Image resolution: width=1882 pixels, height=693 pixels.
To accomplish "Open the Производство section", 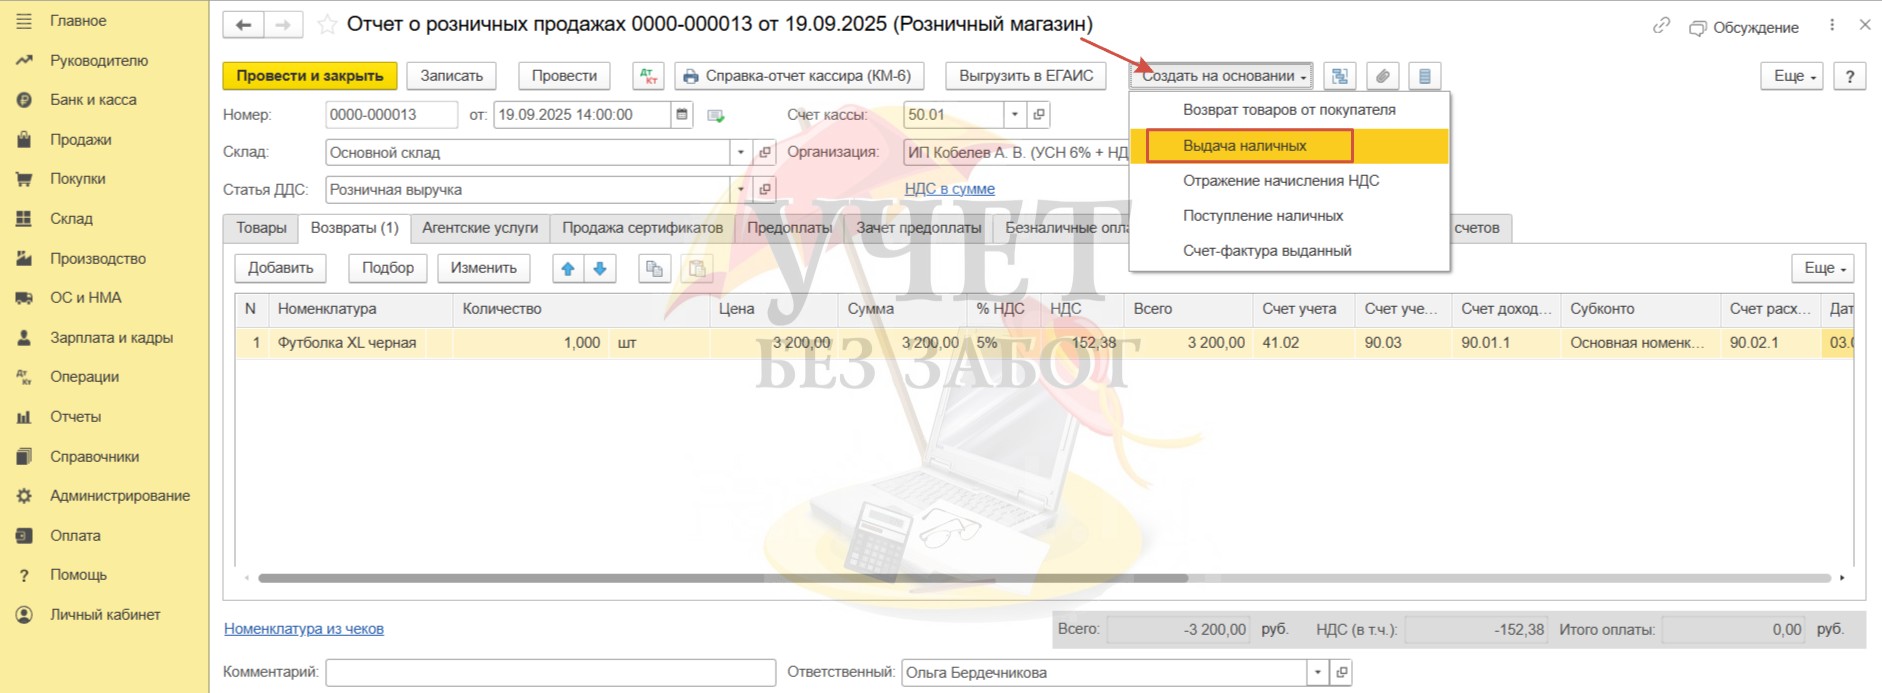I will point(98,258).
